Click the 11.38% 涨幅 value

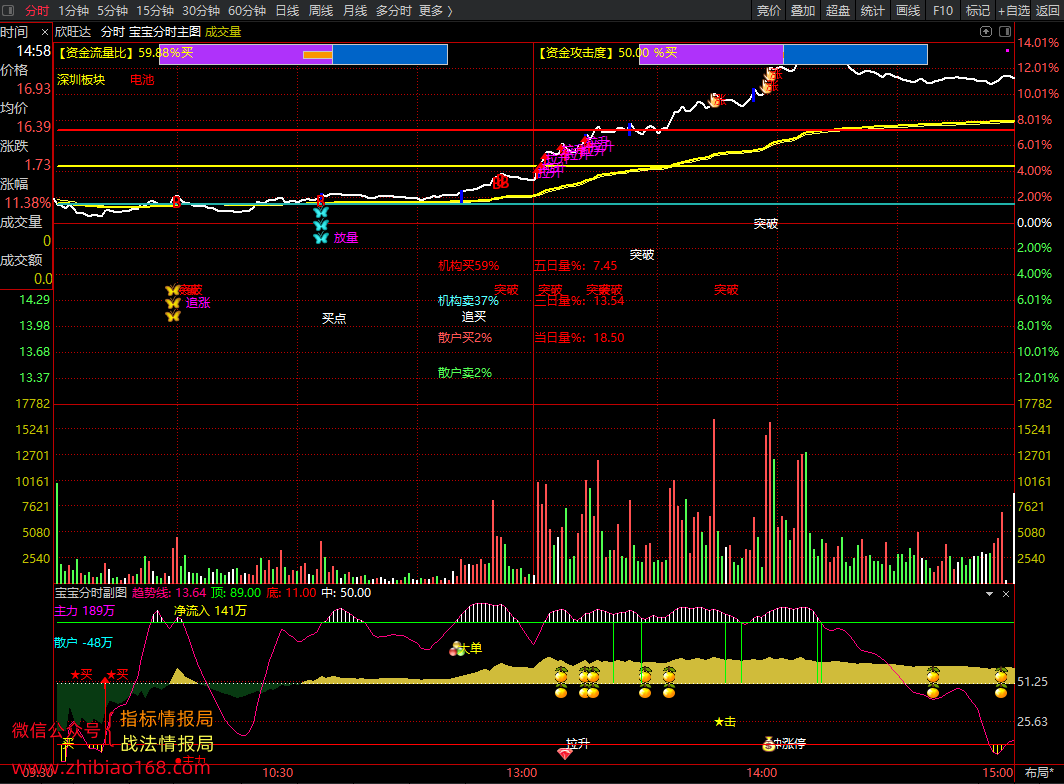pyautogui.click(x=28, y=203)
